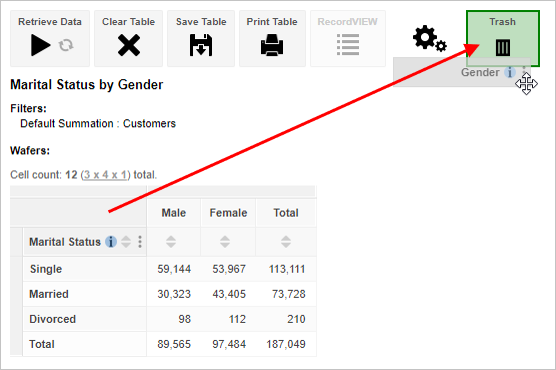Click the grand total 187,049
556x370 pixels.
pyautogui.click(x=286, y=344)
